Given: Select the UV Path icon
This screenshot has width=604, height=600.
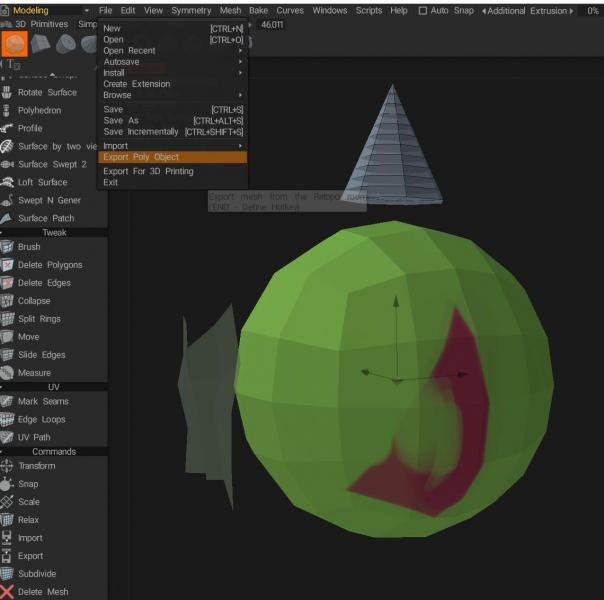Looking at the screenshot, I should point(7,437).
